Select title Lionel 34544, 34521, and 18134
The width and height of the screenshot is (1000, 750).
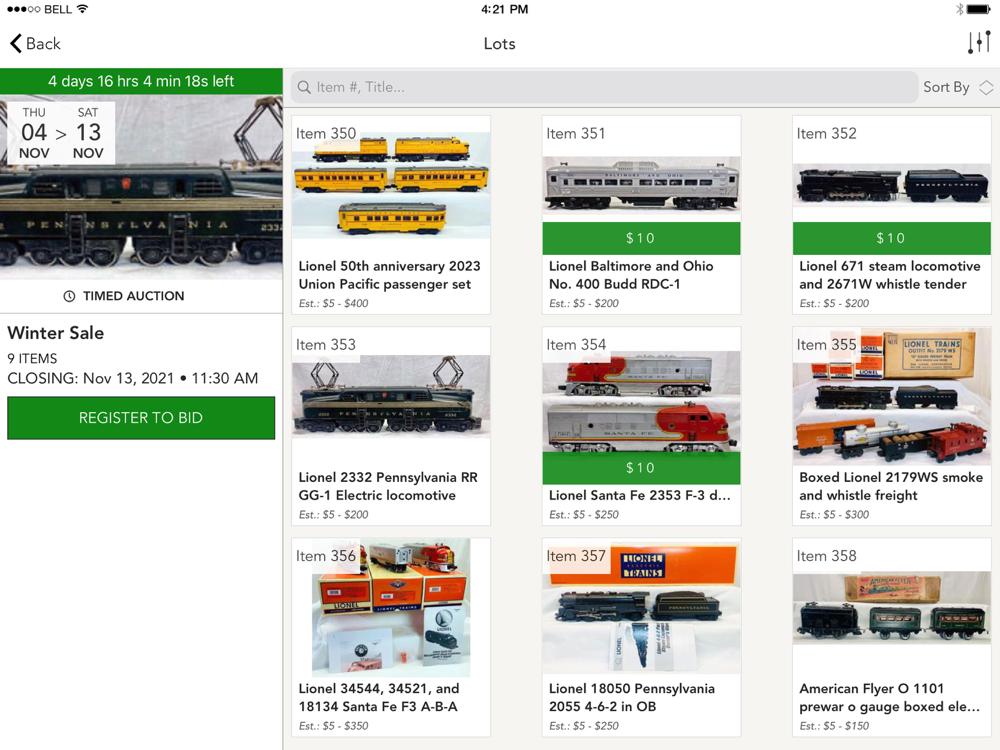pos(379,697)
